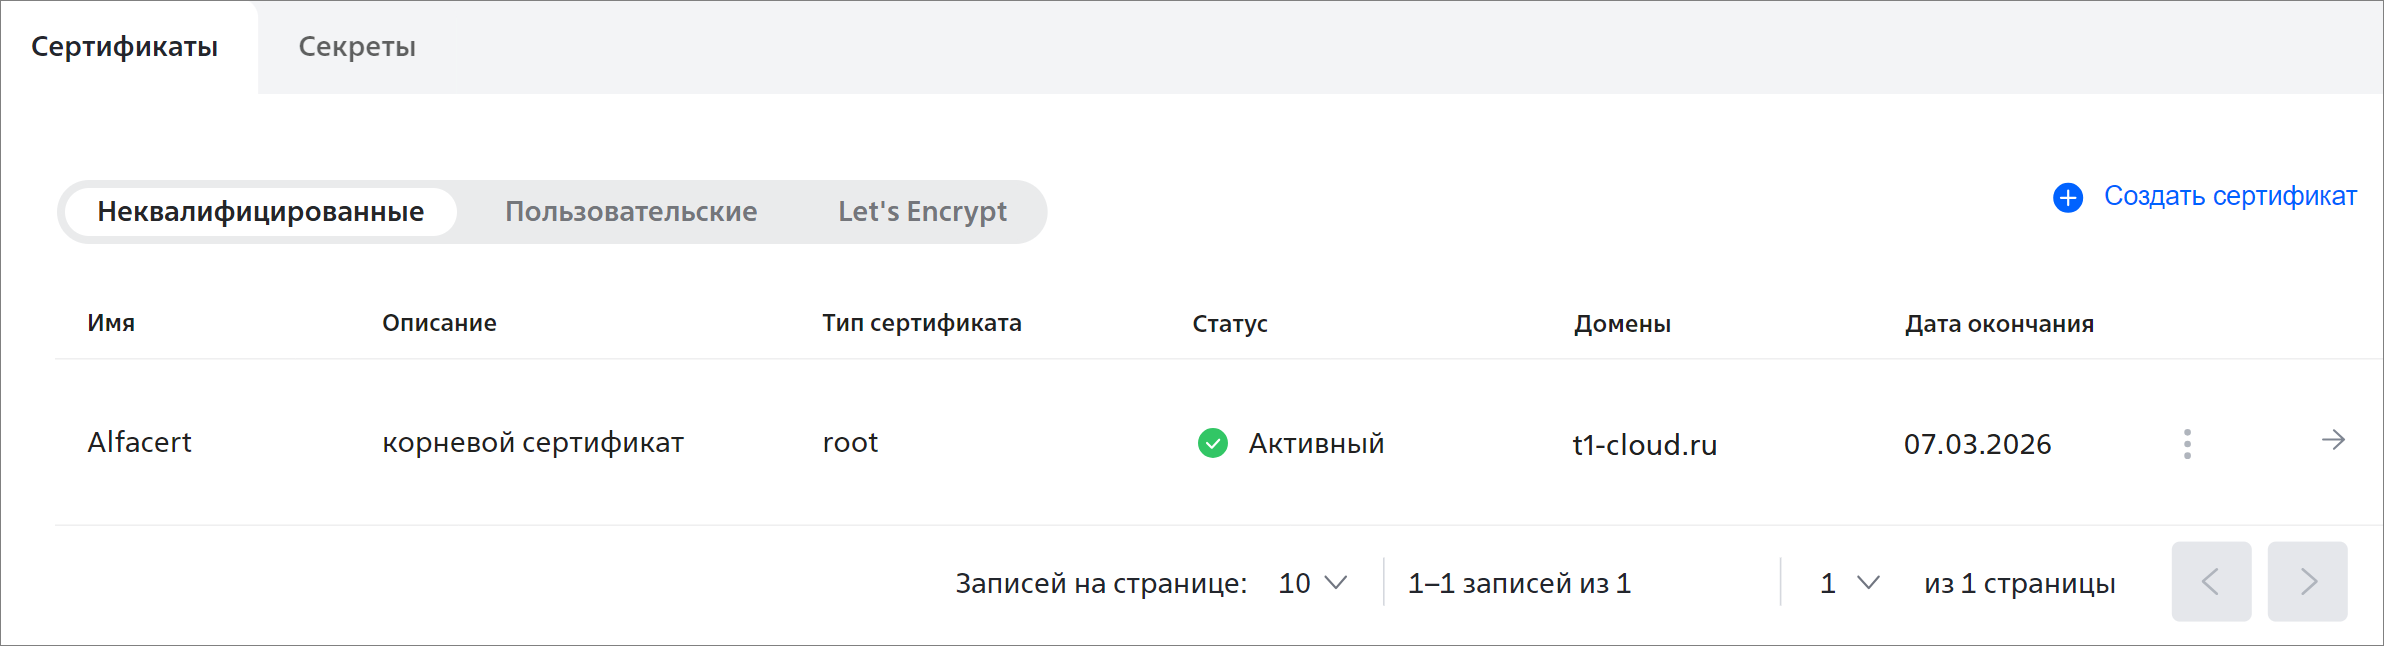Open the three-dot menu for Alfacert

click(2187, 444)
